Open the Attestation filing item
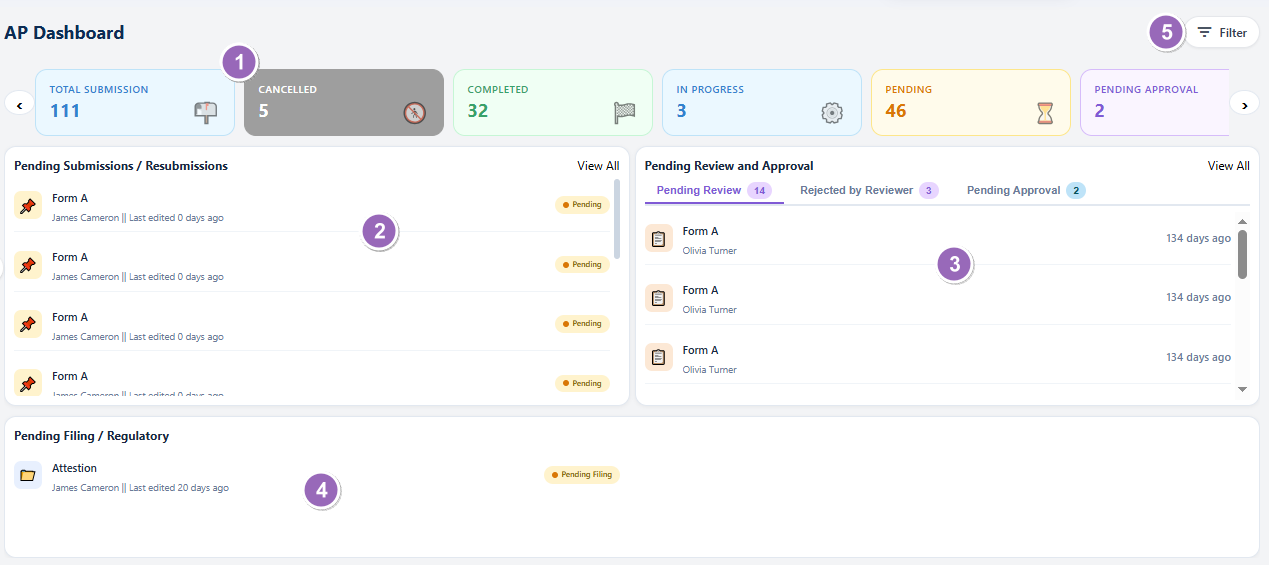 pyautogui.click(x=317, y=477)
